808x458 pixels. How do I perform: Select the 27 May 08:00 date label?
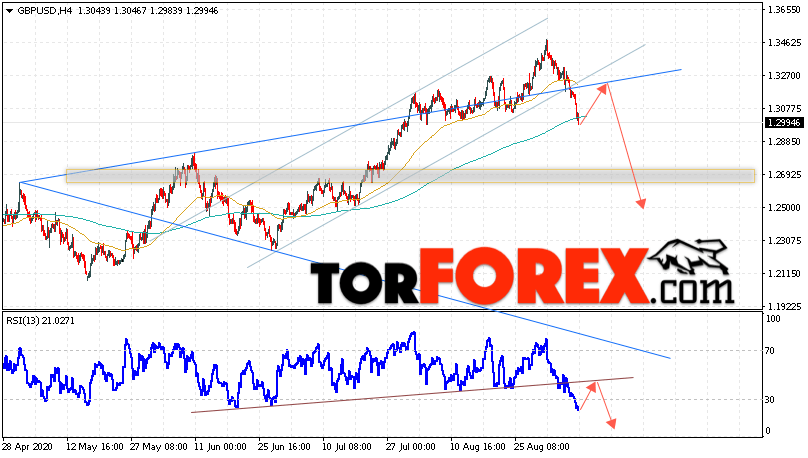tap(159, 447)
